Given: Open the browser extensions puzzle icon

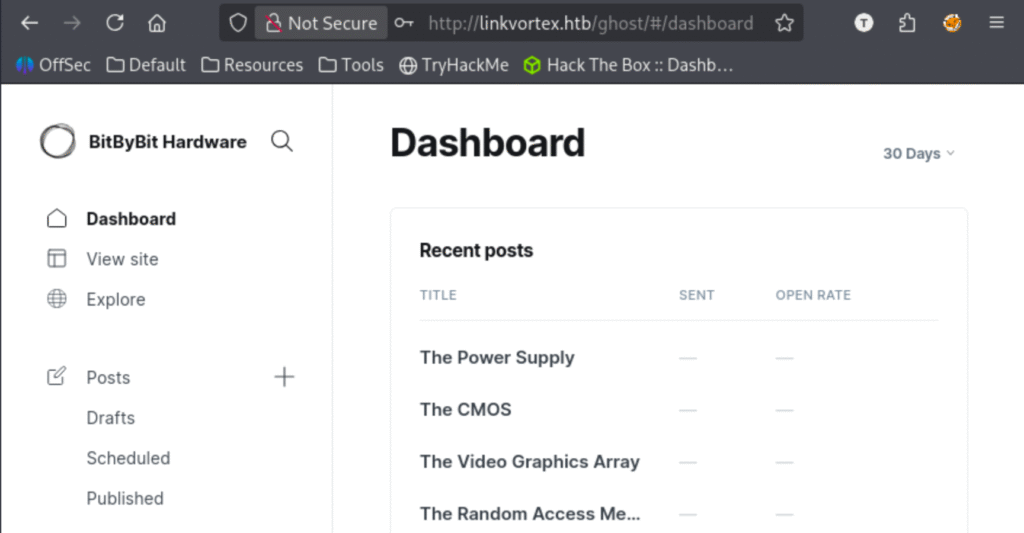Looking at the screenshot, I should (907, 23).
